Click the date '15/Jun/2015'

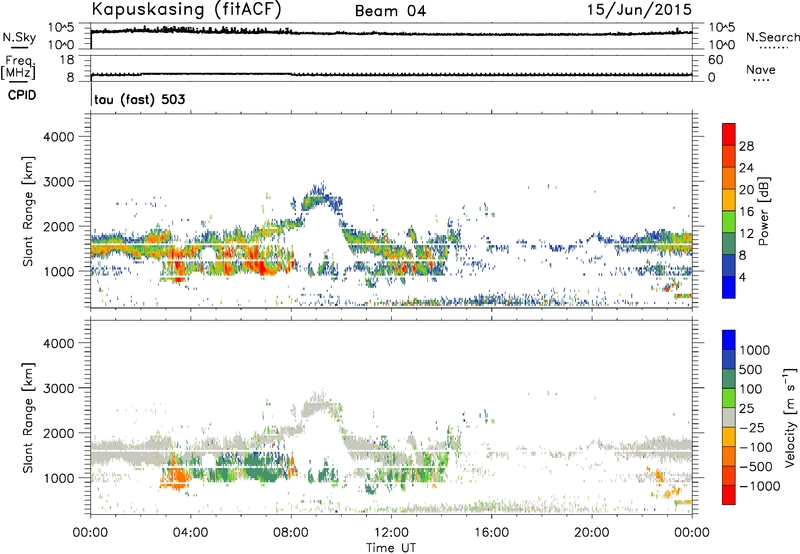(639, 10)
